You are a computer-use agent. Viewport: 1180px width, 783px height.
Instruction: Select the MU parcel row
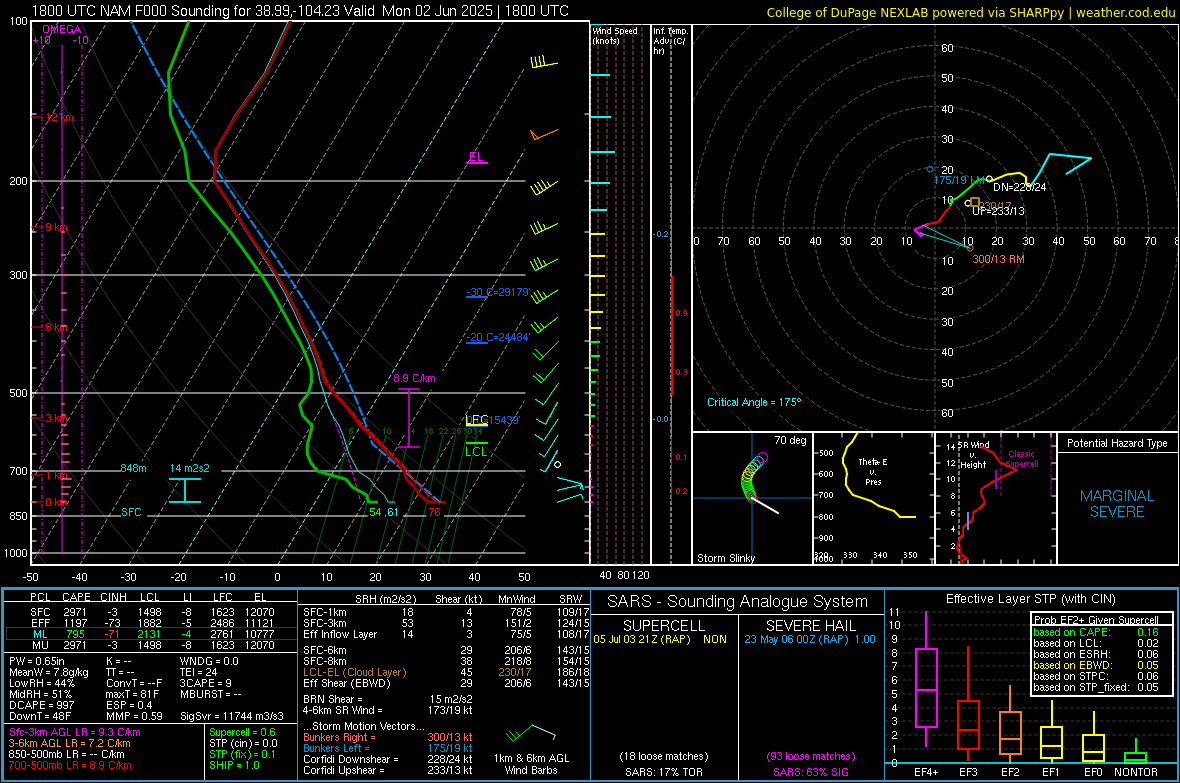tap(153, 644)
